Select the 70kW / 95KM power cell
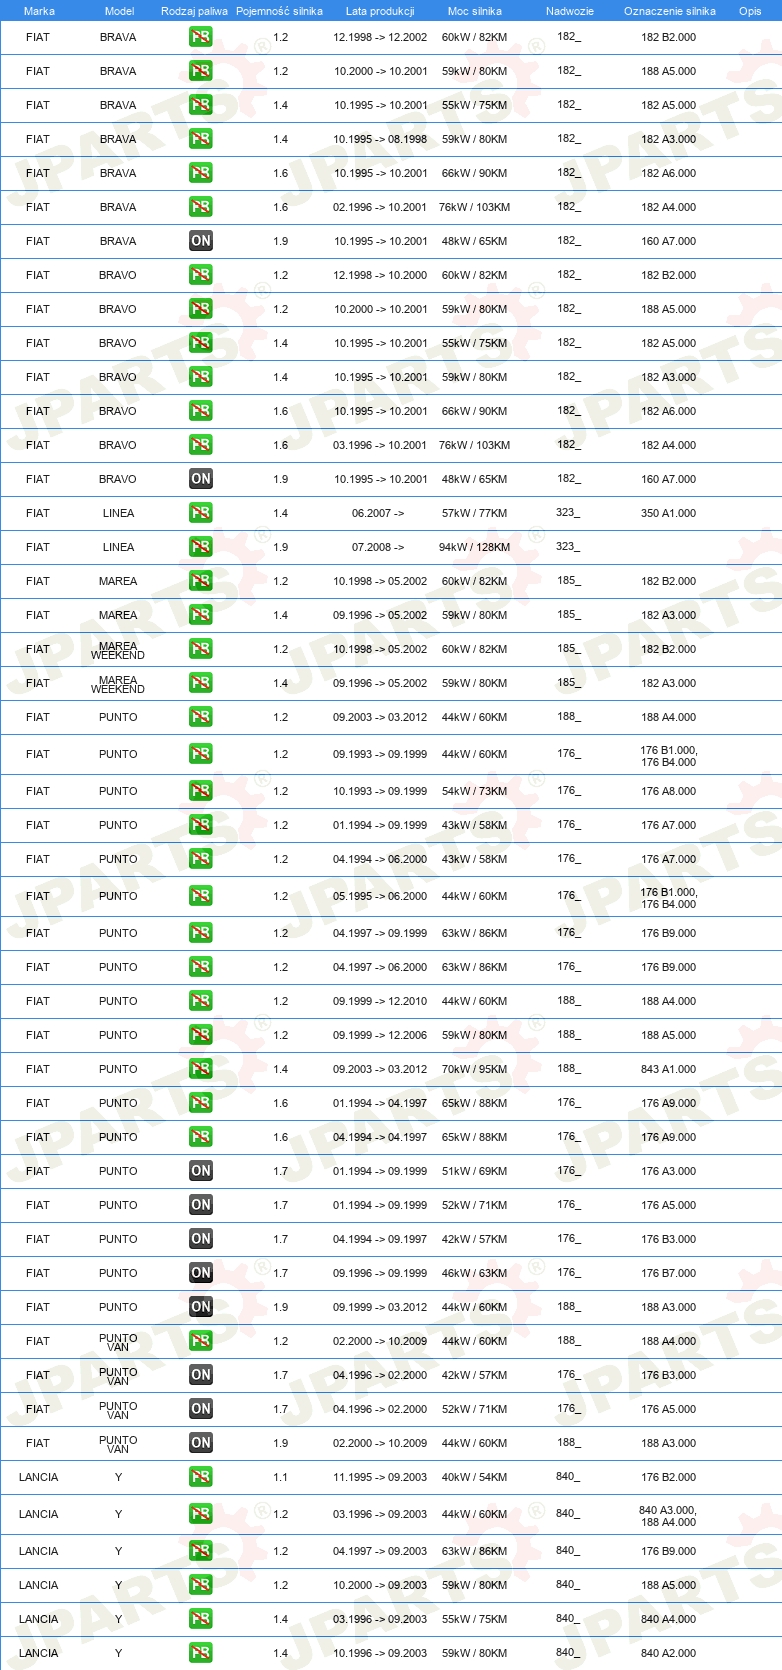Viewport: 782px width, 1670px height. (x=475, y=1069)
